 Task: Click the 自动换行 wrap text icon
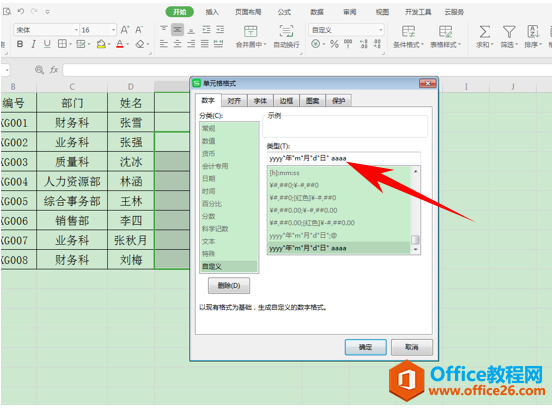(286, 32)
